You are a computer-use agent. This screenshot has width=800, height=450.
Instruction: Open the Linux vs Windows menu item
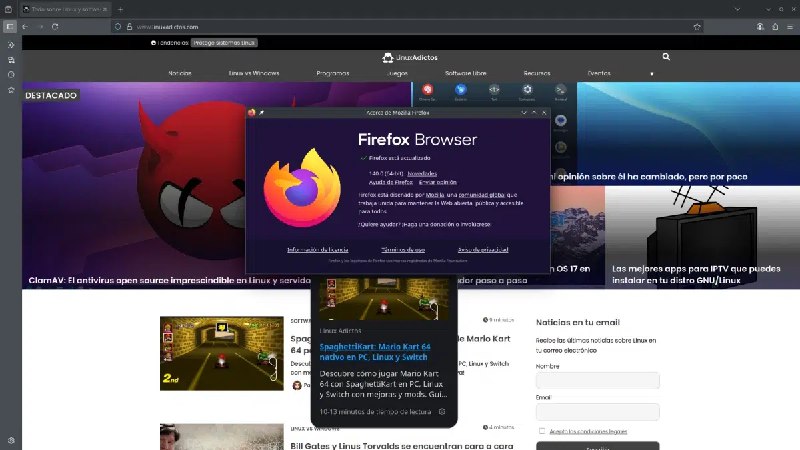[x=254, y=73]
